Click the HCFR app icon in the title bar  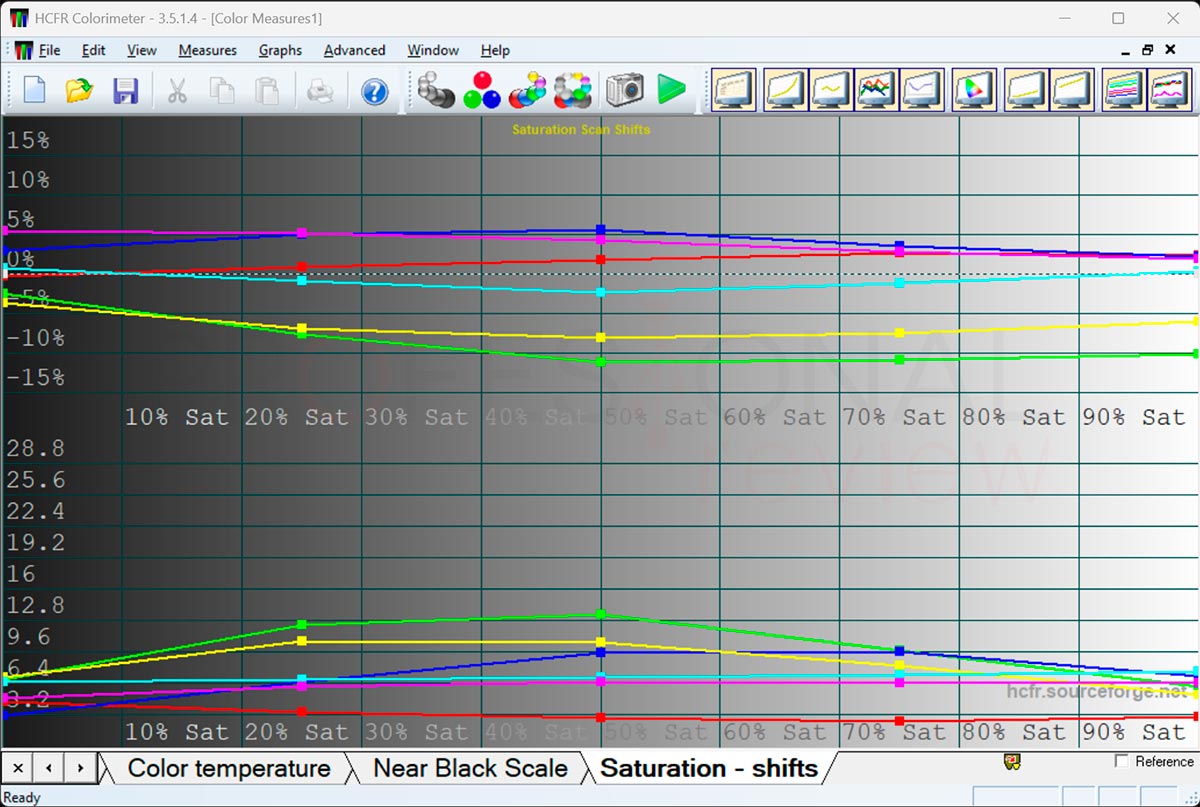(20, 18)
